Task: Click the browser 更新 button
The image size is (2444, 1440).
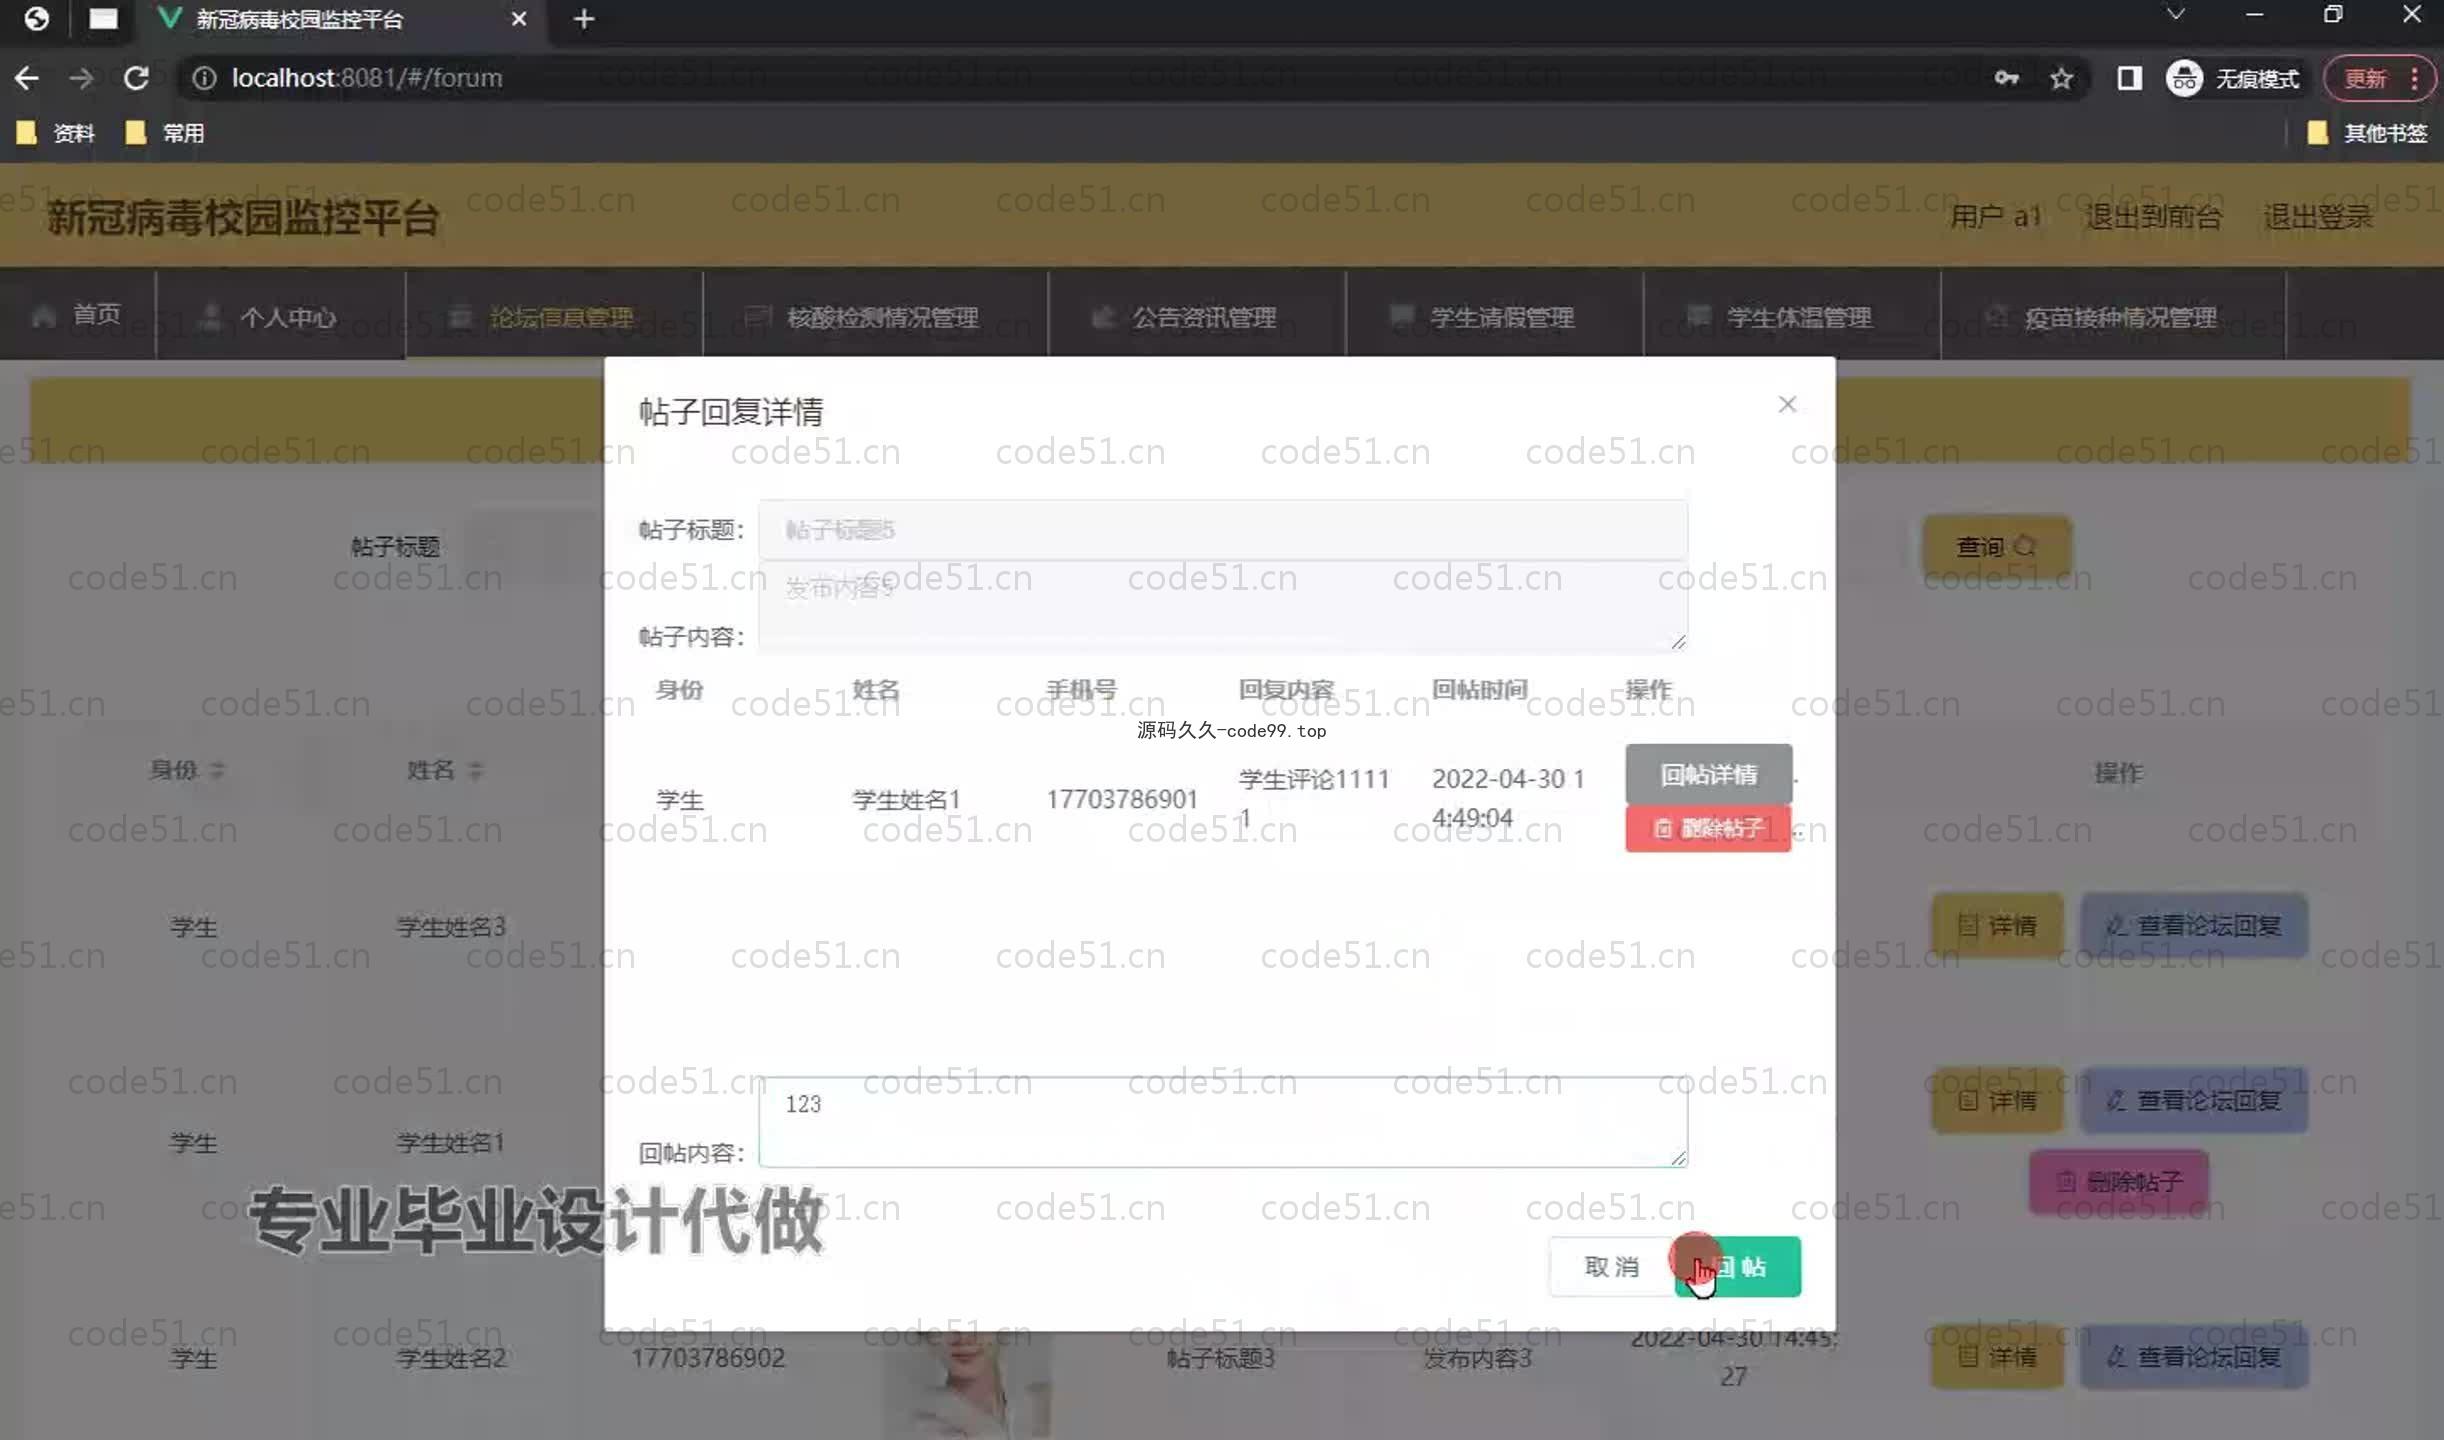Action: [x=2365, y=78]
